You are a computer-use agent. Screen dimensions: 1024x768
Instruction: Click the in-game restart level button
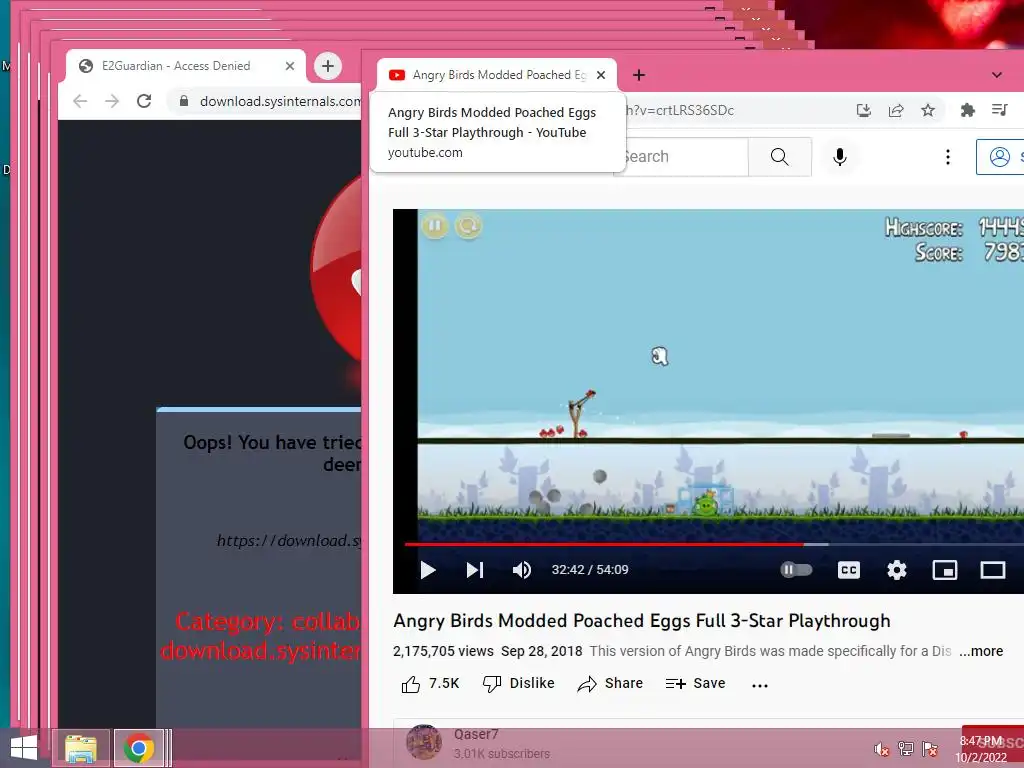click(x=468, y=226)
